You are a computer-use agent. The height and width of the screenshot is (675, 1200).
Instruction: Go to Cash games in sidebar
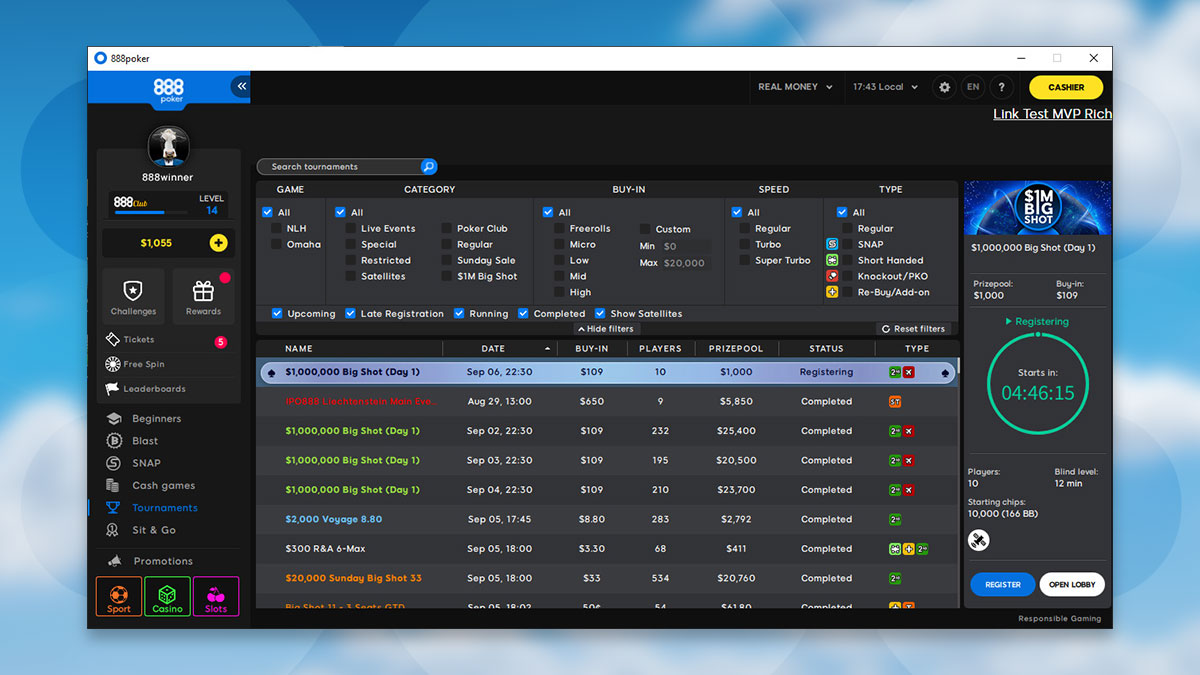163,486
